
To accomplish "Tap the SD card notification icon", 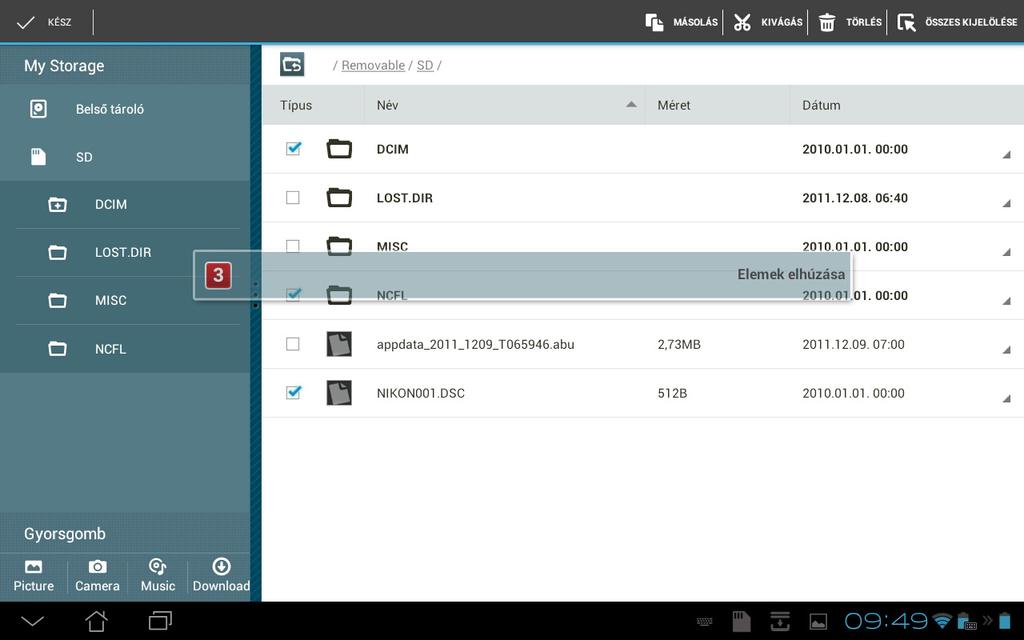I will click(x=741, y=621).
